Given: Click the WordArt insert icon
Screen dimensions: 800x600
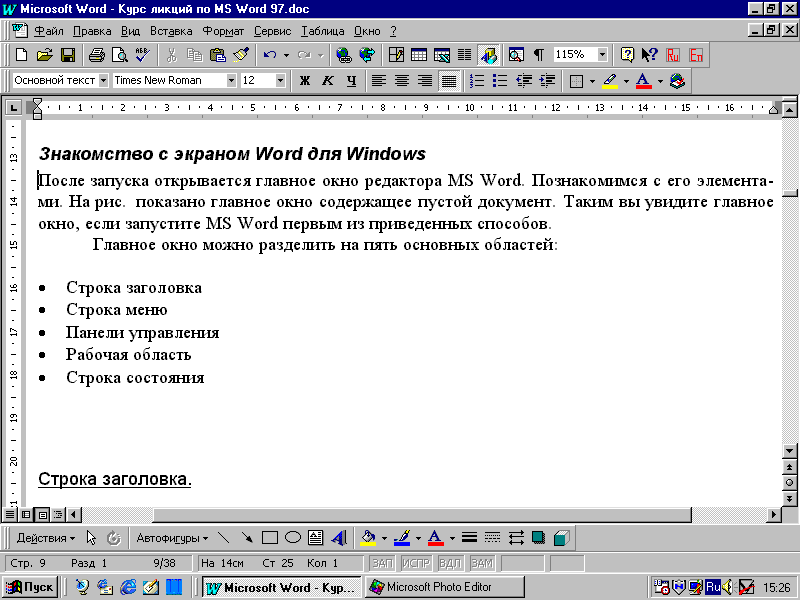Looking at the screenshot, I should [x=339, y=538].
